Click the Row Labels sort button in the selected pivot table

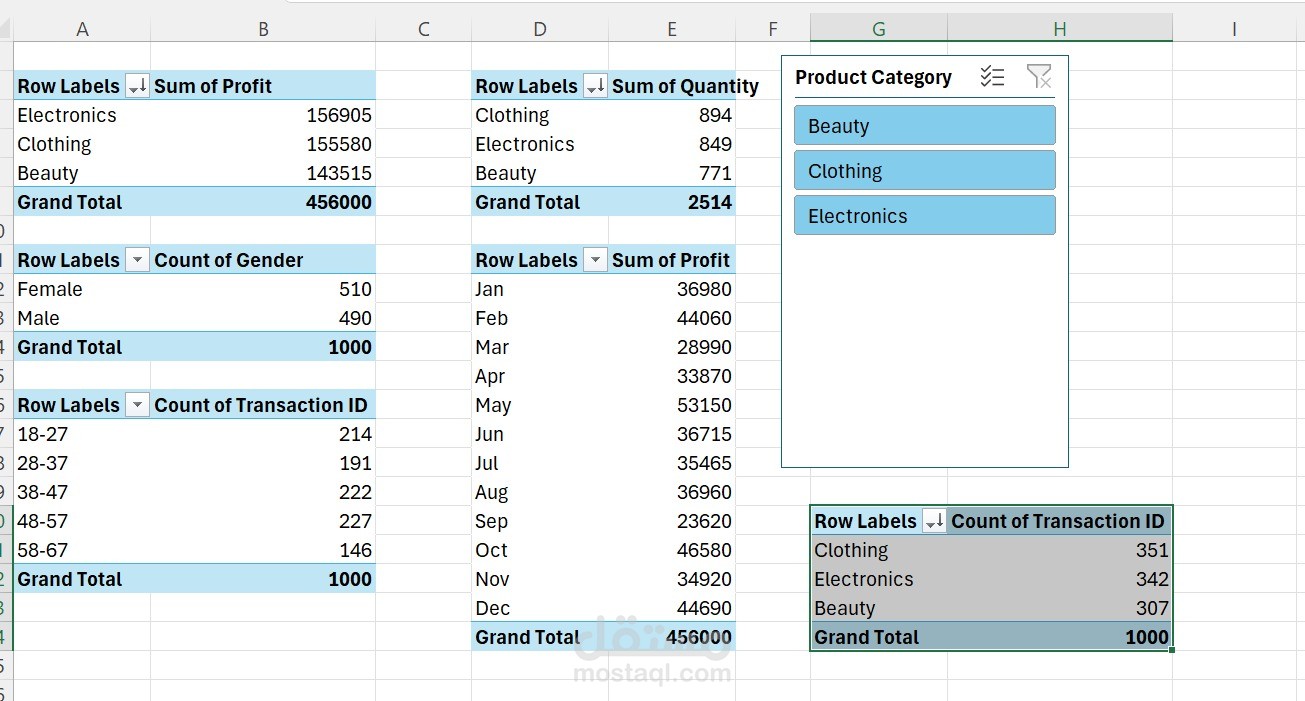tap(934, 521)
